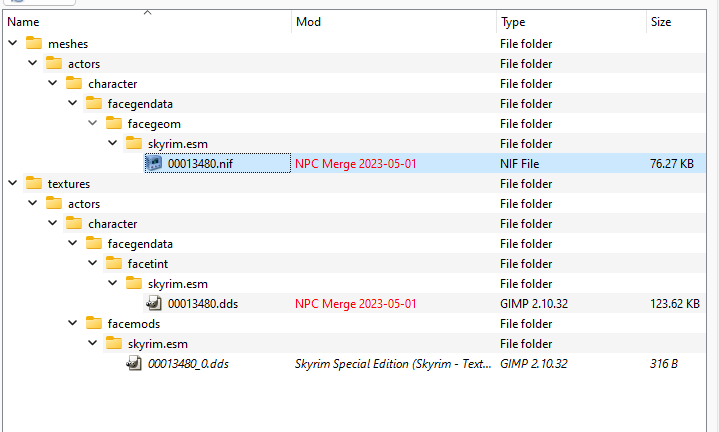Click the 316 B size cell

tap(664, 364)
